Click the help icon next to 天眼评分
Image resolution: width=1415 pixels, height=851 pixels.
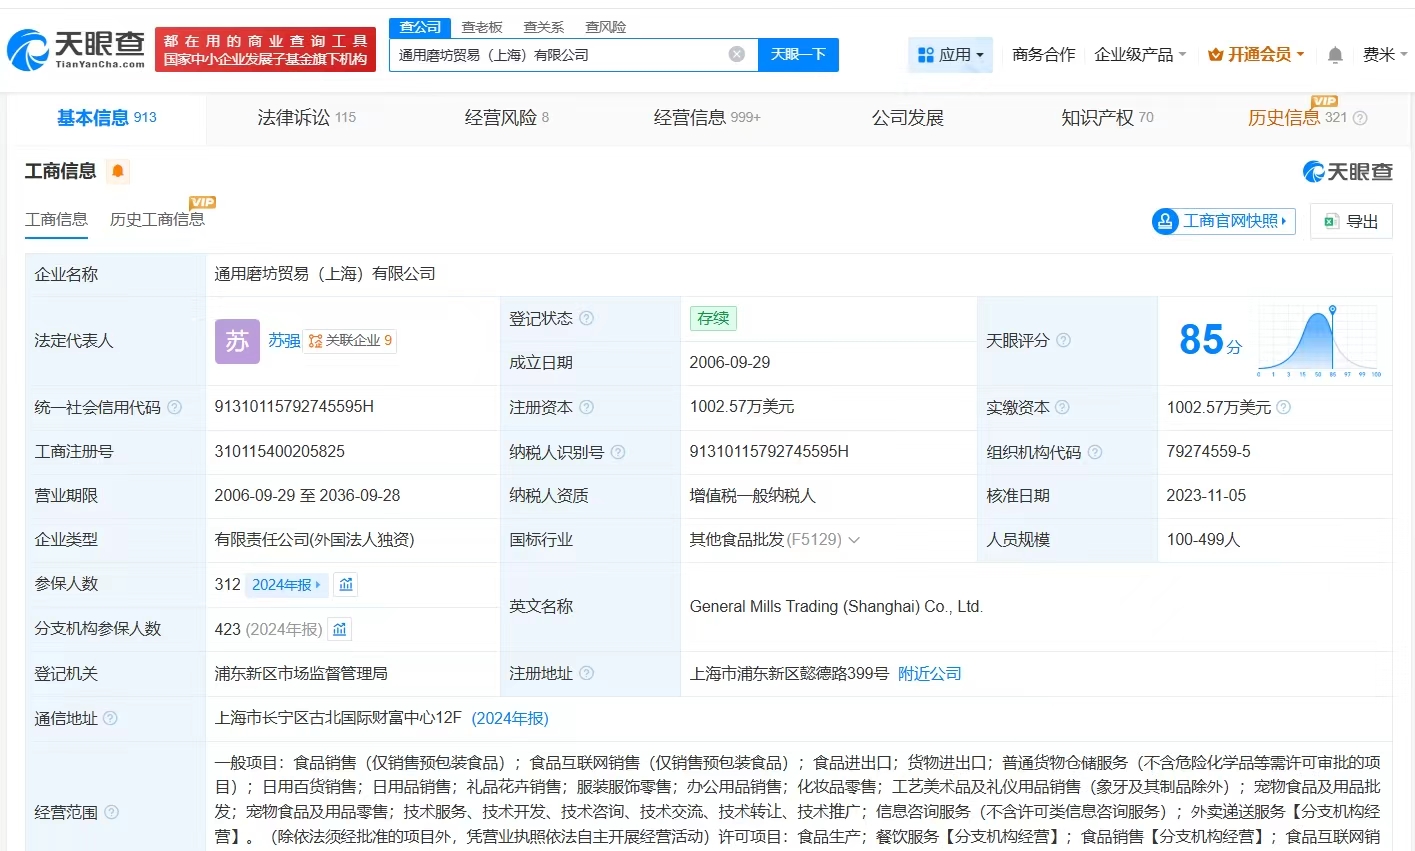(1064, 340)
